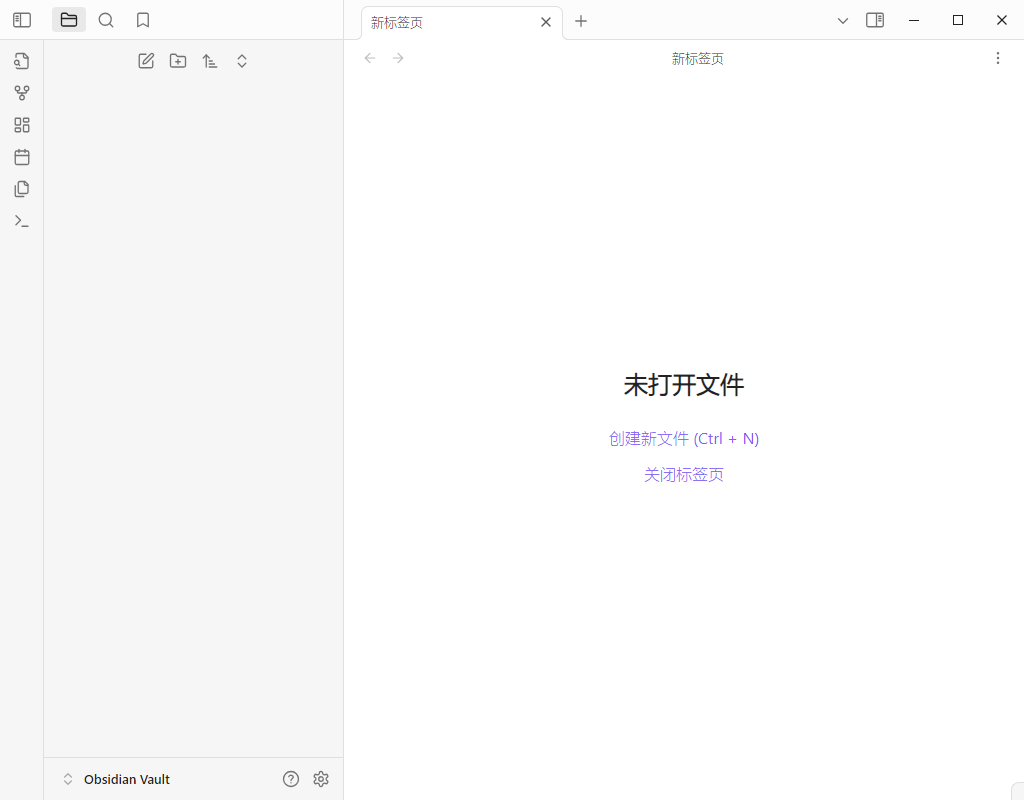
Task: Change the file sort order
Action: tap(210, 61)
